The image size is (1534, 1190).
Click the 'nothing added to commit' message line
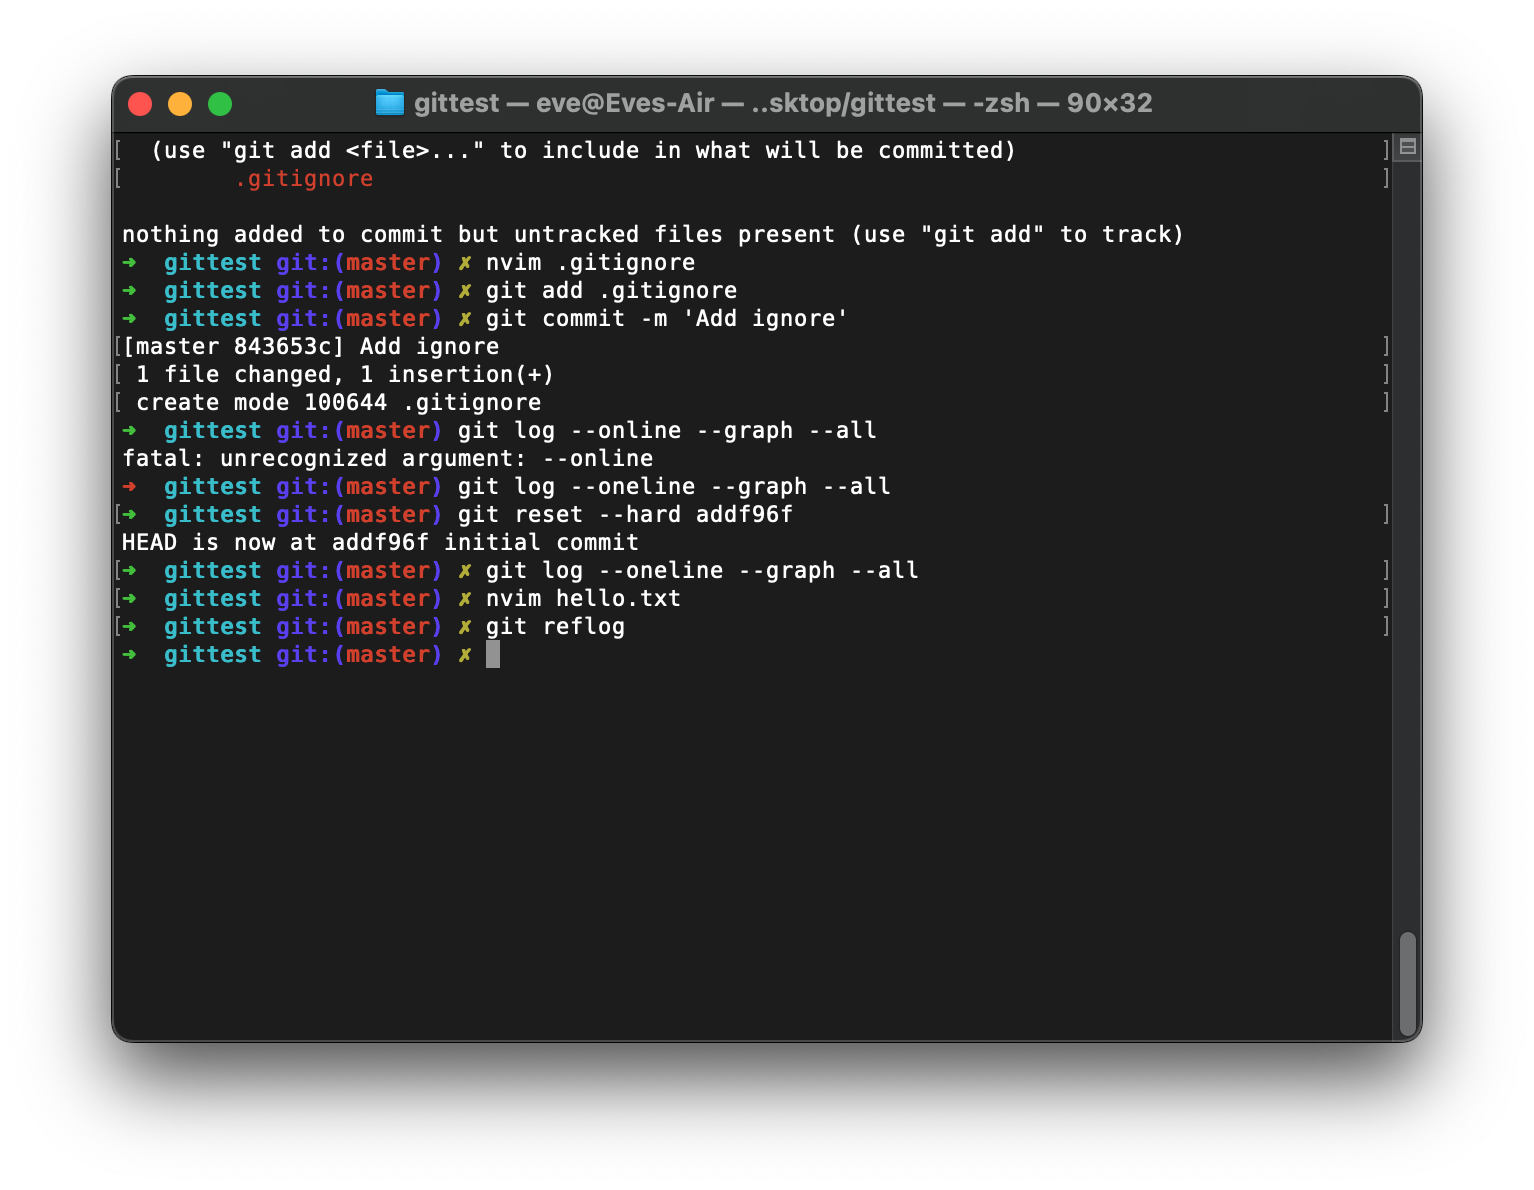tap(653, 235)
